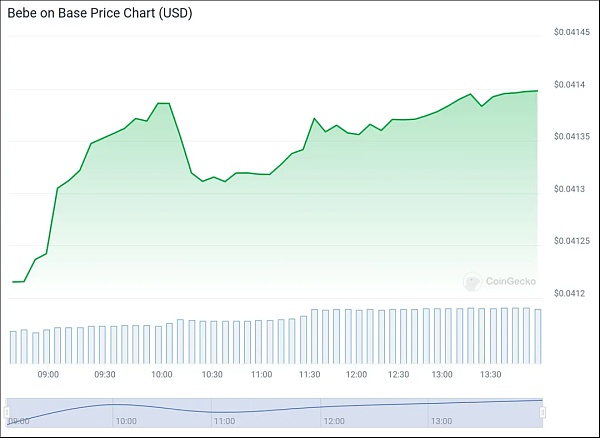Image resolution: width=600 pixels, height=438 pixels.
Task: Click the $0.04145 y-axis price label
Action: pyautogui.click(x=571, y=34)
